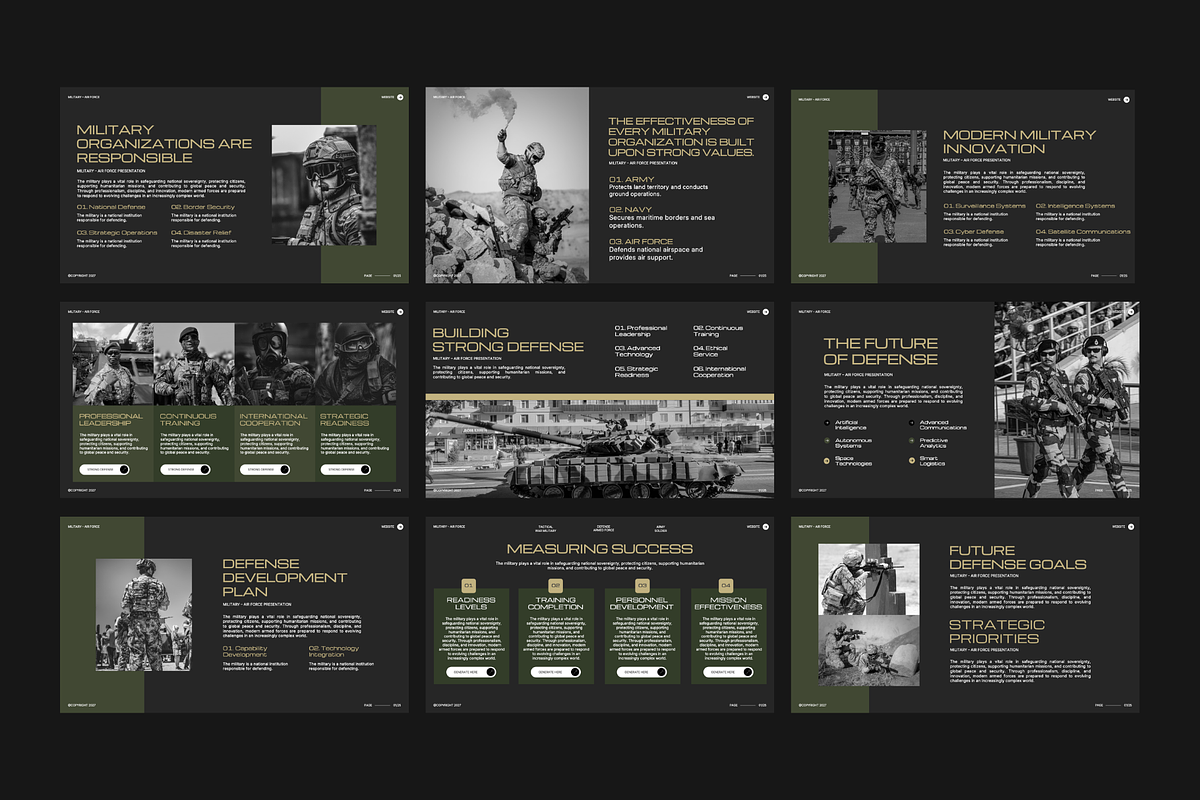This screenshot has width=1200, height=800.
Task: Click the 03 number badge above Personnel Development
Action: tap(642, 585)
